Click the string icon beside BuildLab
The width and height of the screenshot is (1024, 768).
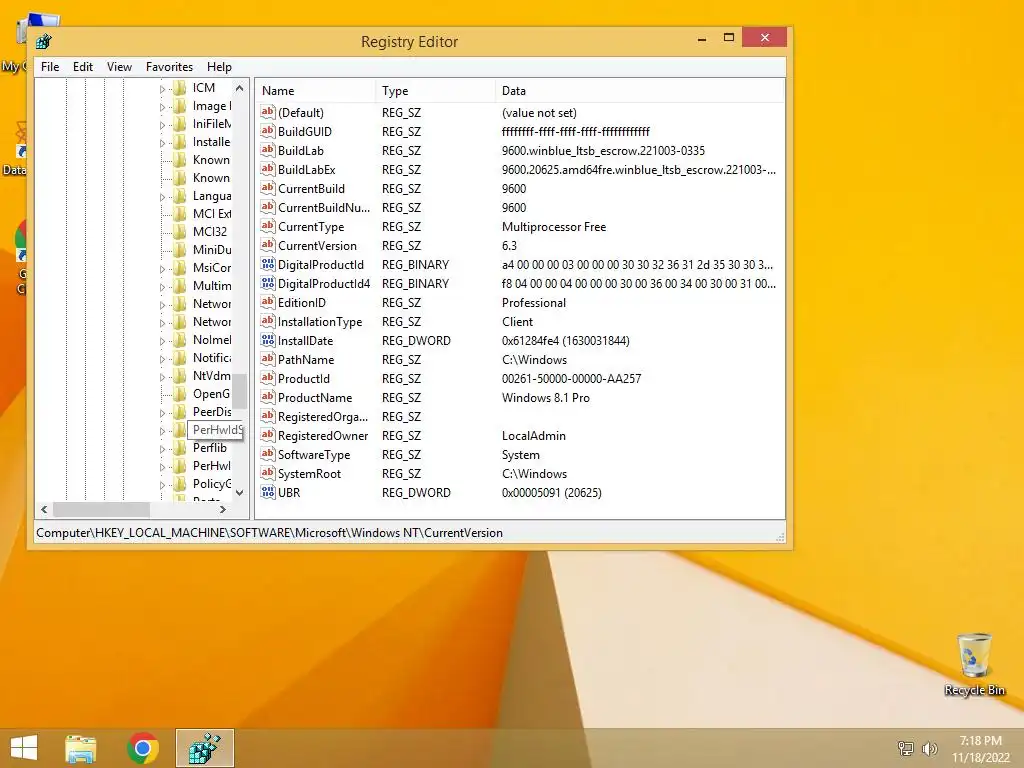(x=268, y=150)
